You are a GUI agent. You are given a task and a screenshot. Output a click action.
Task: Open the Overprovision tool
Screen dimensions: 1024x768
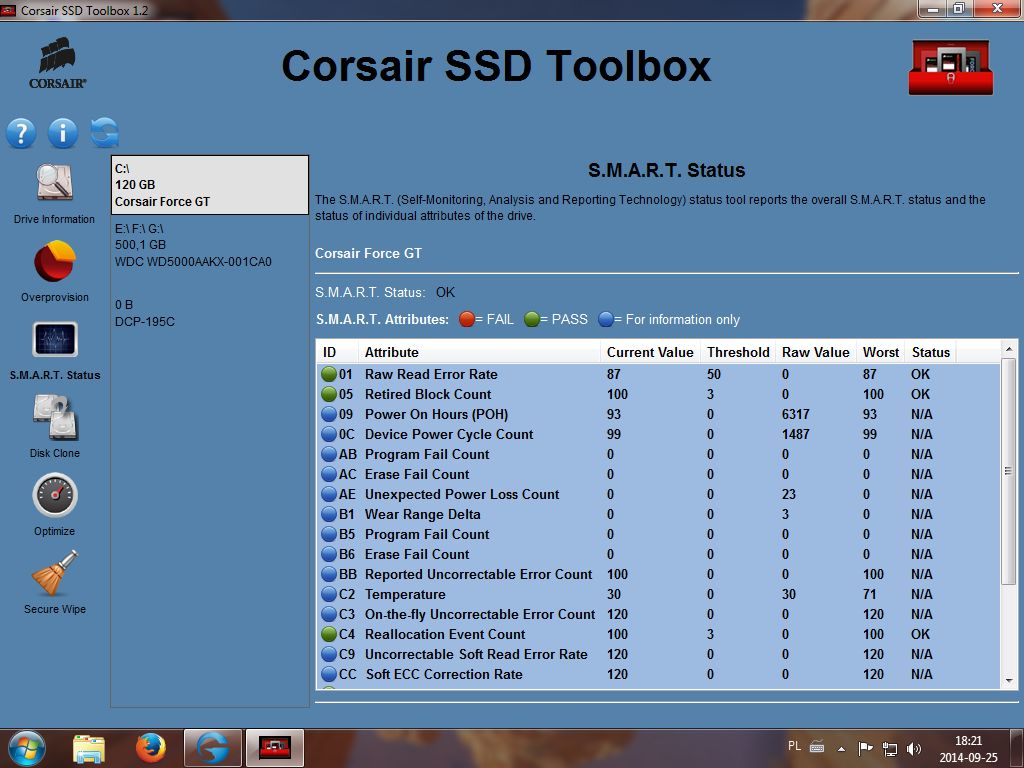(x=54, y=271)
